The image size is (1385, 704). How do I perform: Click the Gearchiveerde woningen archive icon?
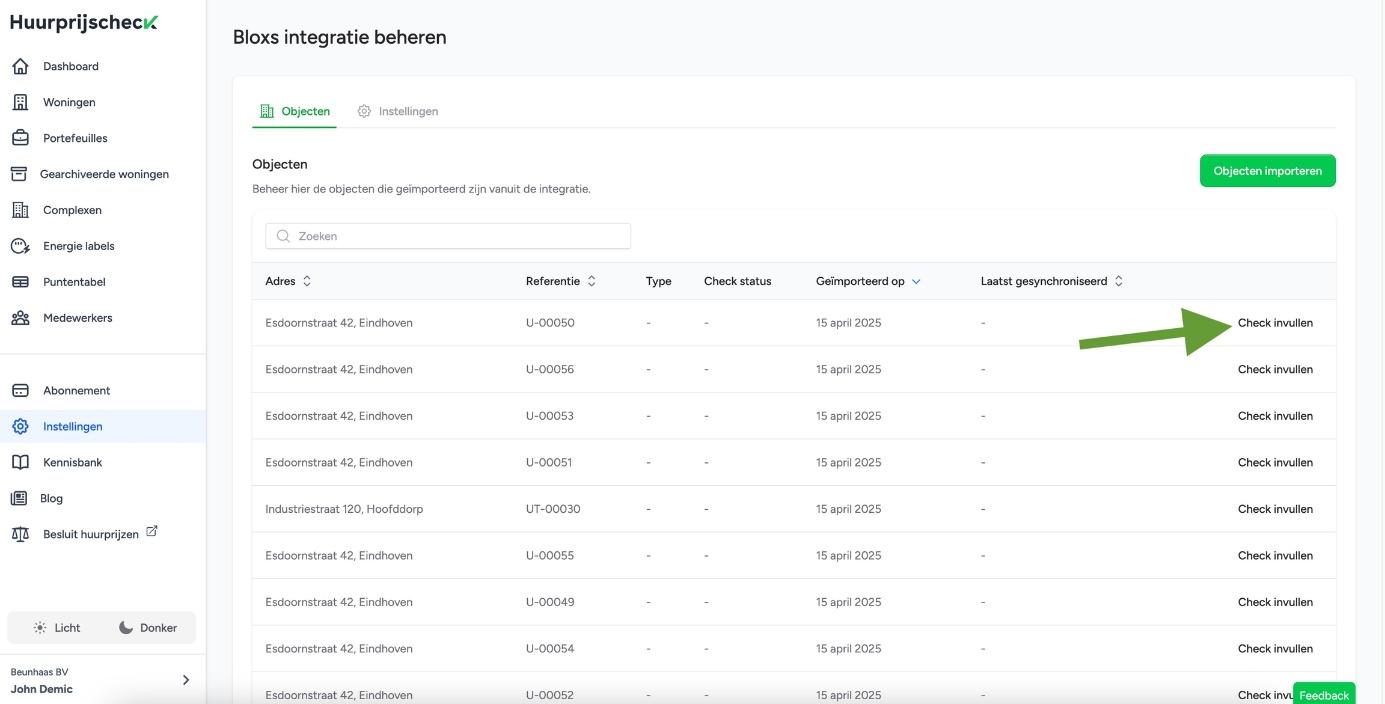point(18,174)
